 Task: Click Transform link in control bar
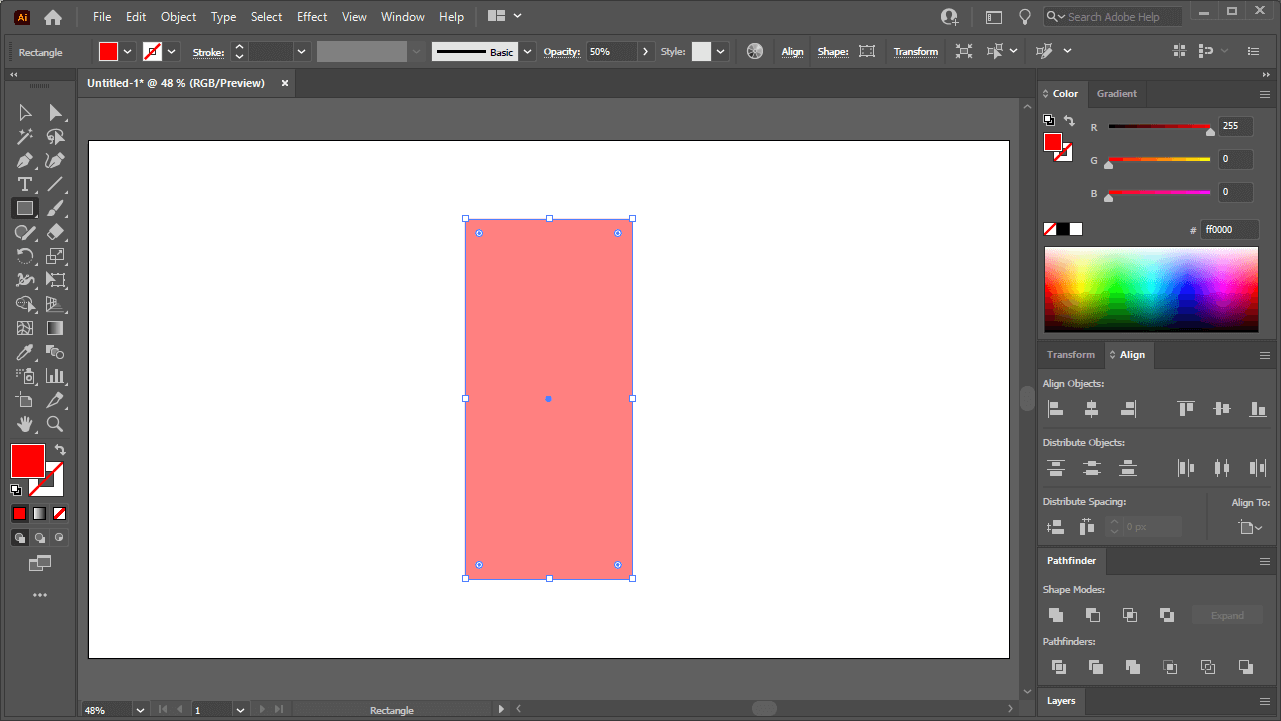click(916, 52)
